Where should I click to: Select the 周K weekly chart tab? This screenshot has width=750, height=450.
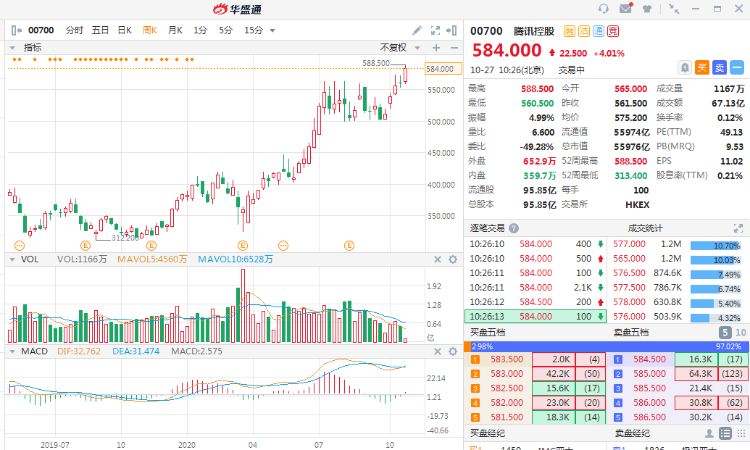pos(150,31)
